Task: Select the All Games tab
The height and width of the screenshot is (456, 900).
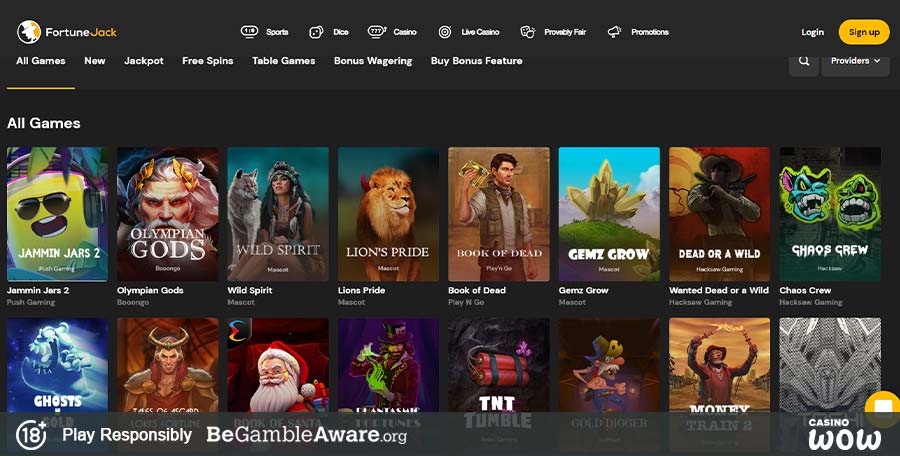Action: click(x=41, y=61)
